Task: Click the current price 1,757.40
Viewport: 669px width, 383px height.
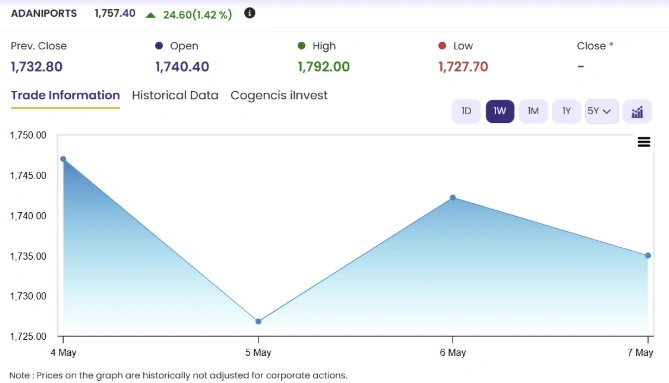Action: point(115,13)
